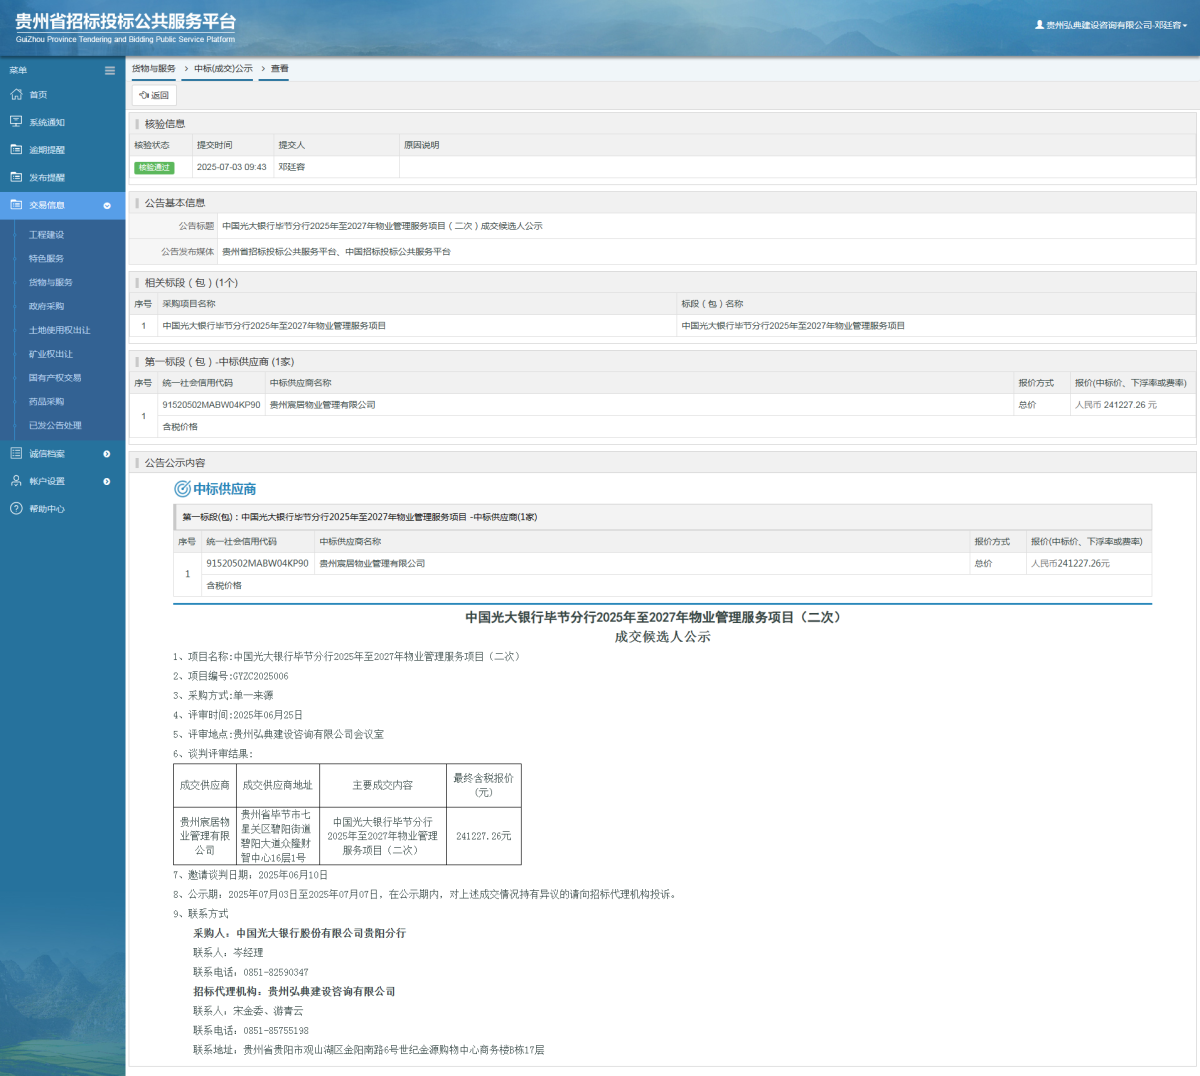The width and height of the screenshot is (1200, 1076).
Task: Click the user avatar icon in header
Action: tap(1039, 25)
